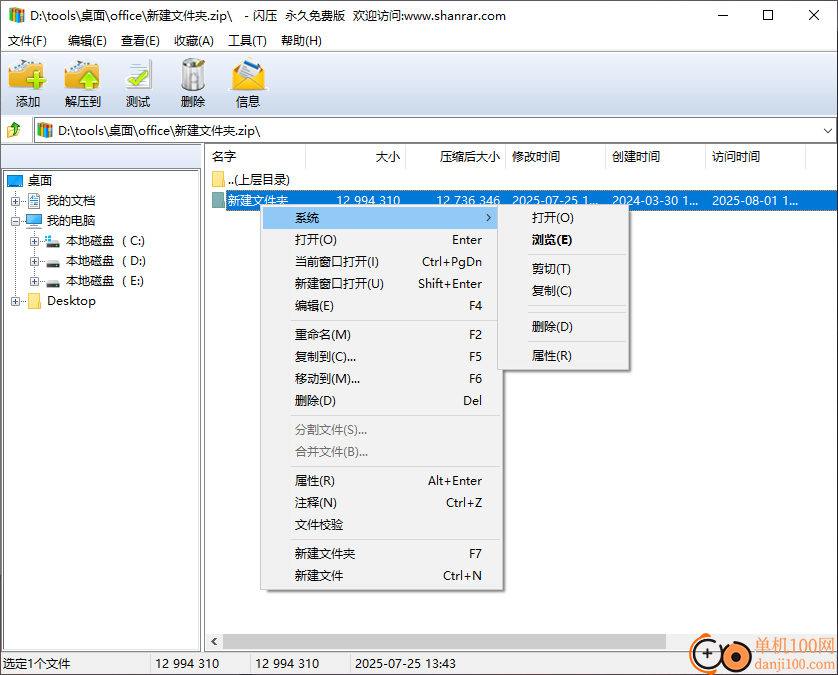The width and height of the screenshot is (838, 675).
Task: Click the address path input field
Action: (x=436, y=130)
